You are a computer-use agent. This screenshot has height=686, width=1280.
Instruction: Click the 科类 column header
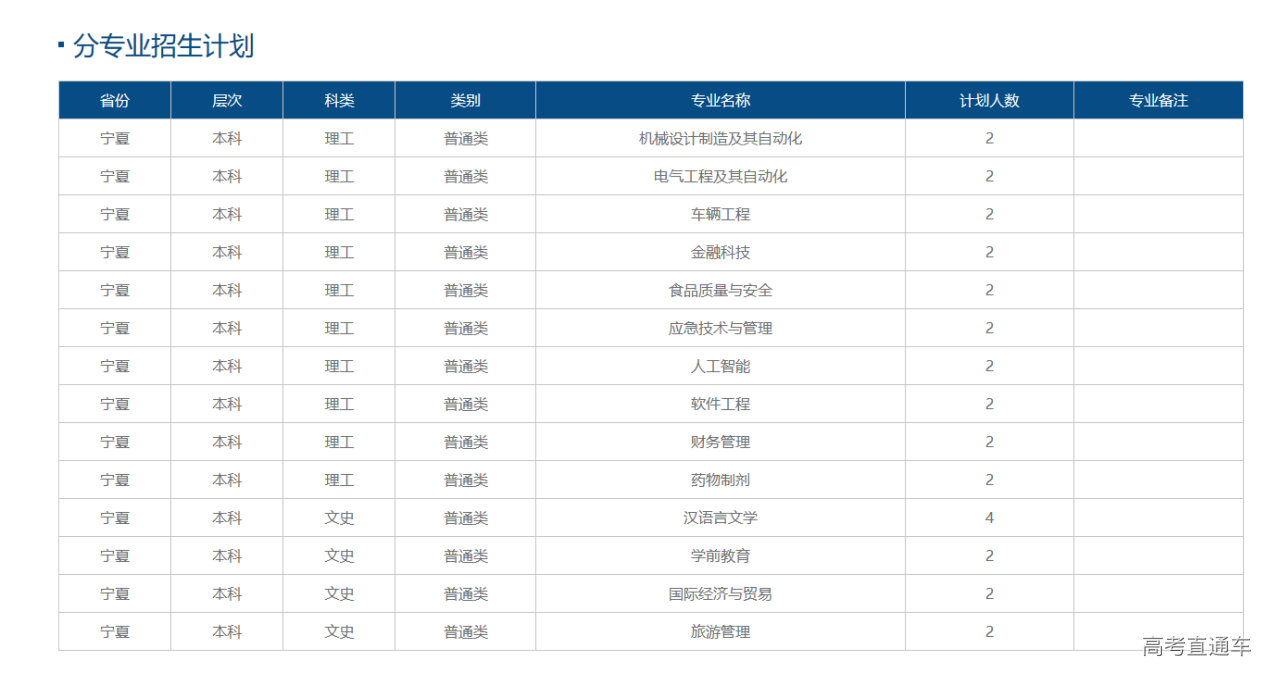[339, 100]
